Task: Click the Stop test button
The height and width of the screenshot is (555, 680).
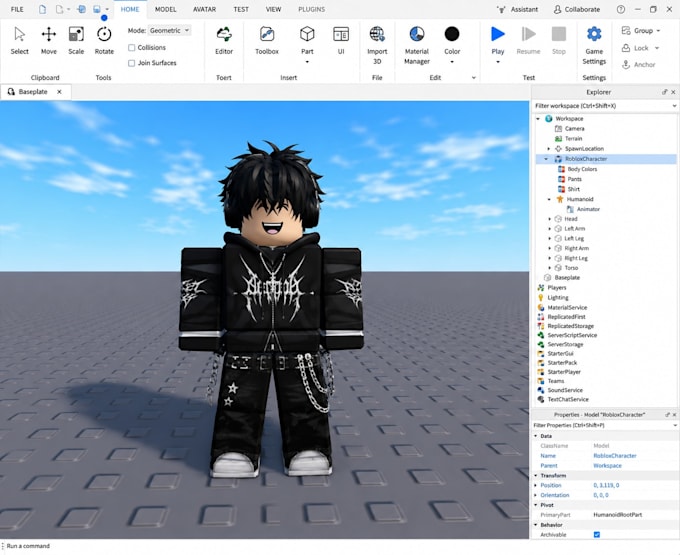Action: [x=559, y=41]
